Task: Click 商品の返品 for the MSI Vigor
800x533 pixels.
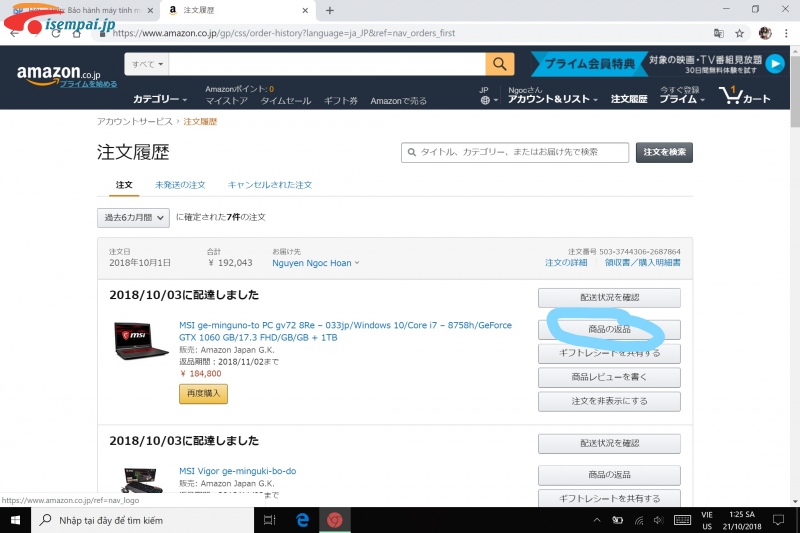Action: pos(609,475)
